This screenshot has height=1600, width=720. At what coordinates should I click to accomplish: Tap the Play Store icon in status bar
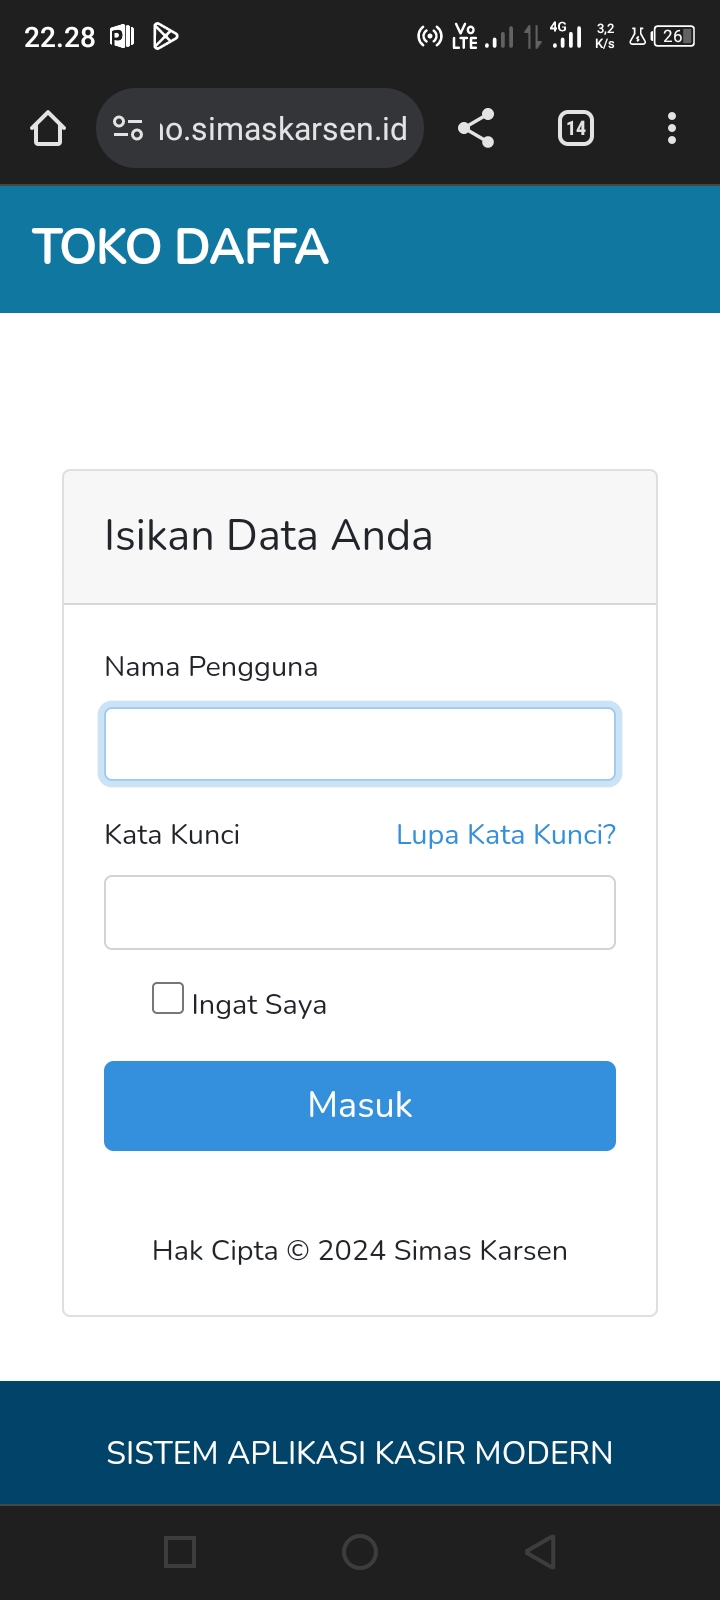click(165, 37)
